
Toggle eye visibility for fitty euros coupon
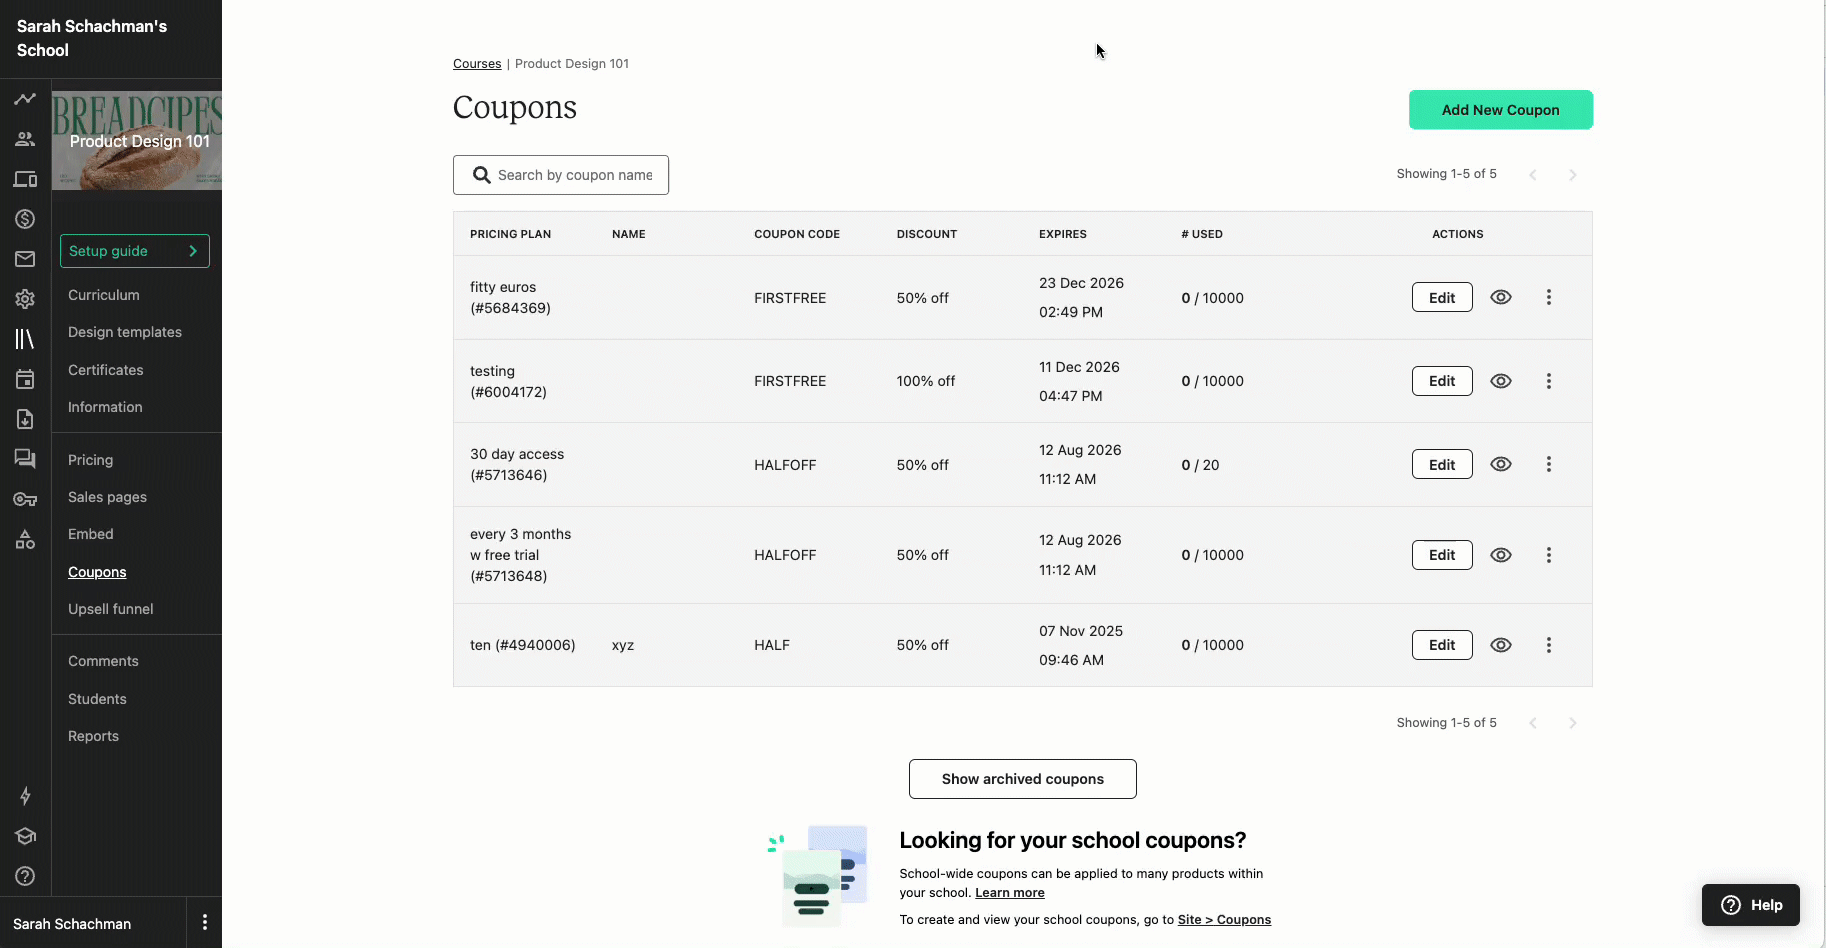pyautogui.click(x=1501, y=297)
